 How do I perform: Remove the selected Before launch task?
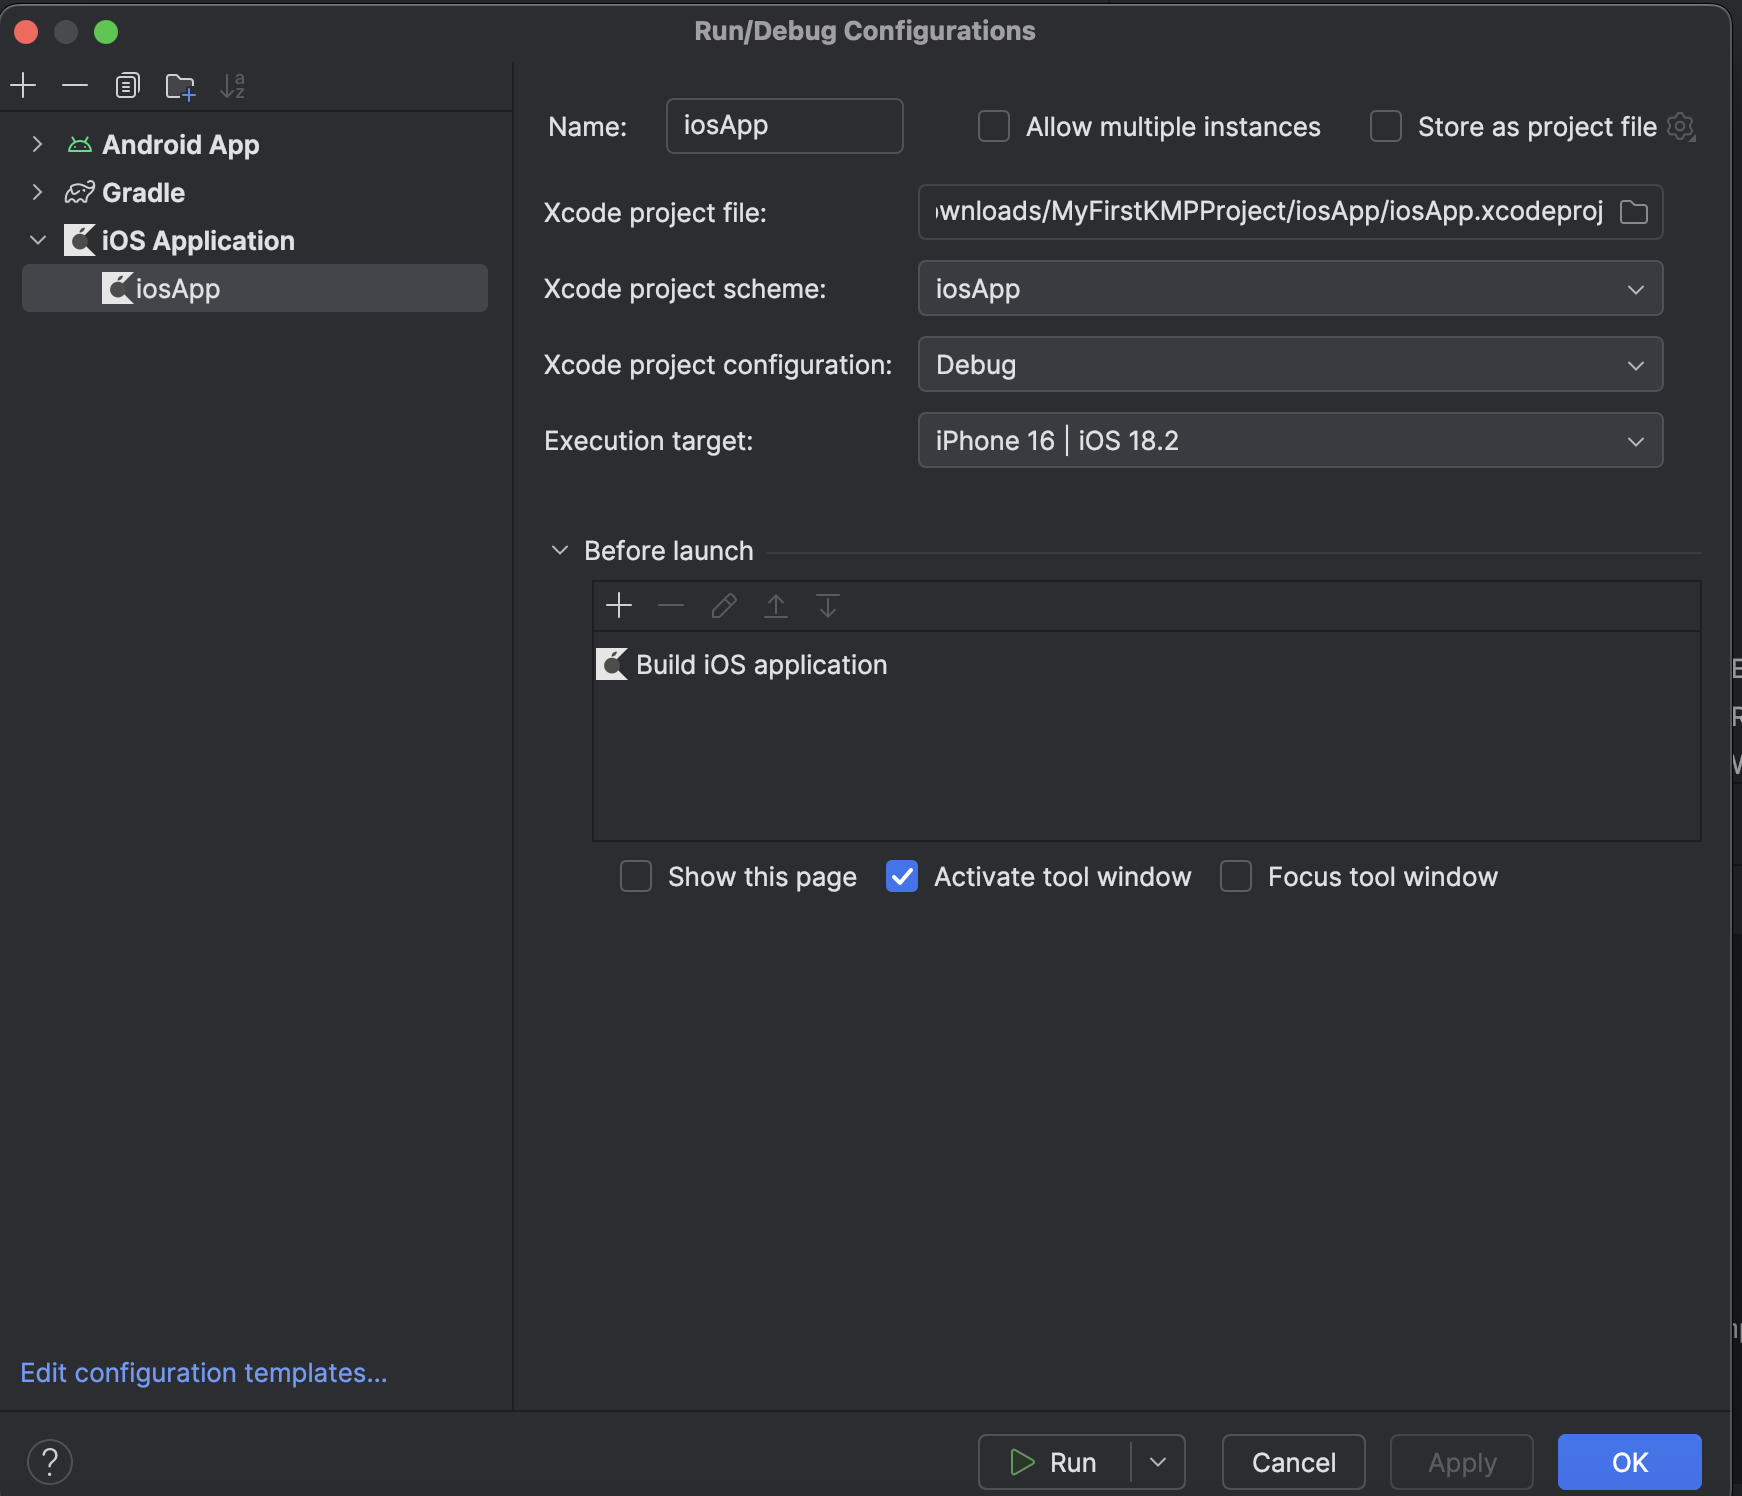(x=671, y=606)
